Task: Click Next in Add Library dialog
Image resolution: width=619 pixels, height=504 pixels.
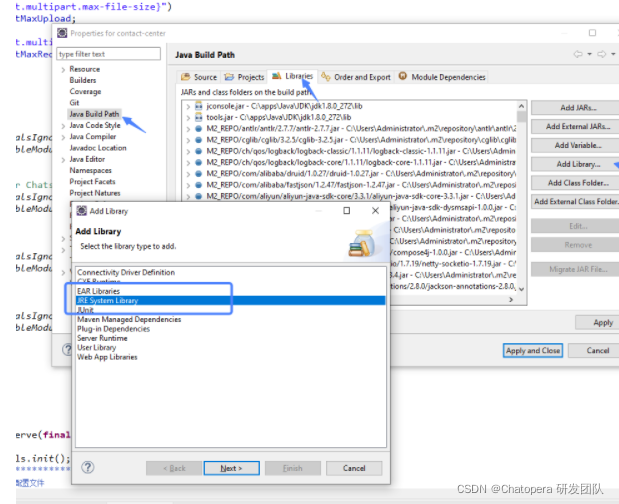Action: click(x=231, y=468)
